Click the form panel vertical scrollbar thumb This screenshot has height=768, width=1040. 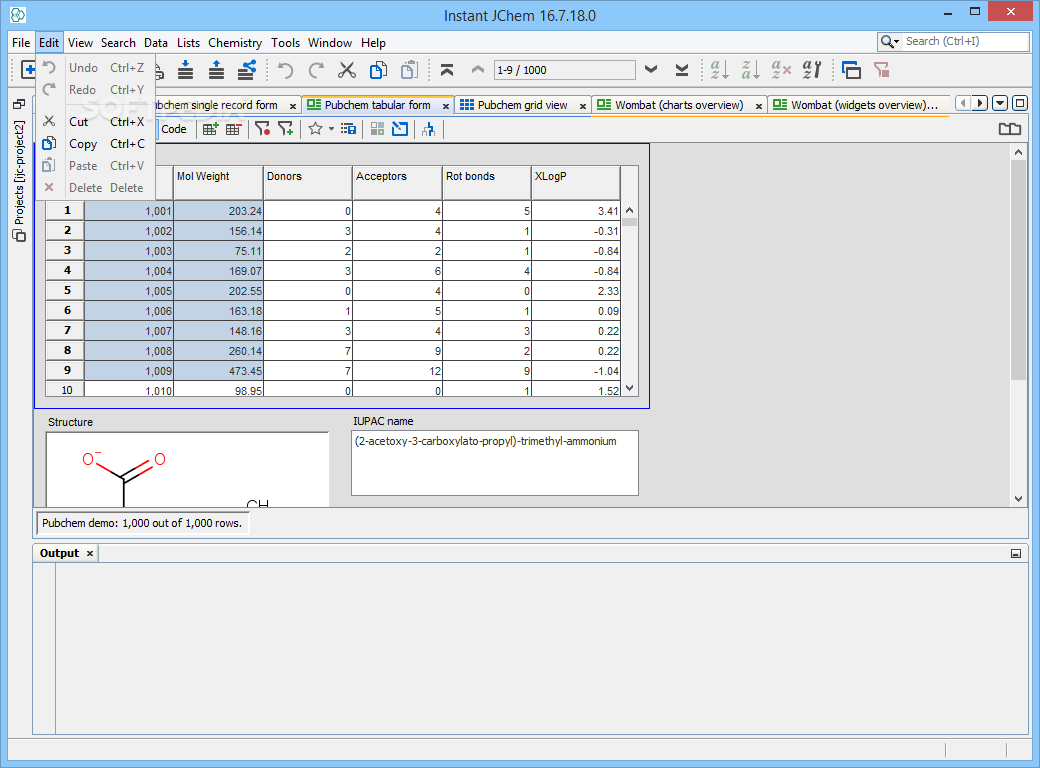click(1018, 269)
